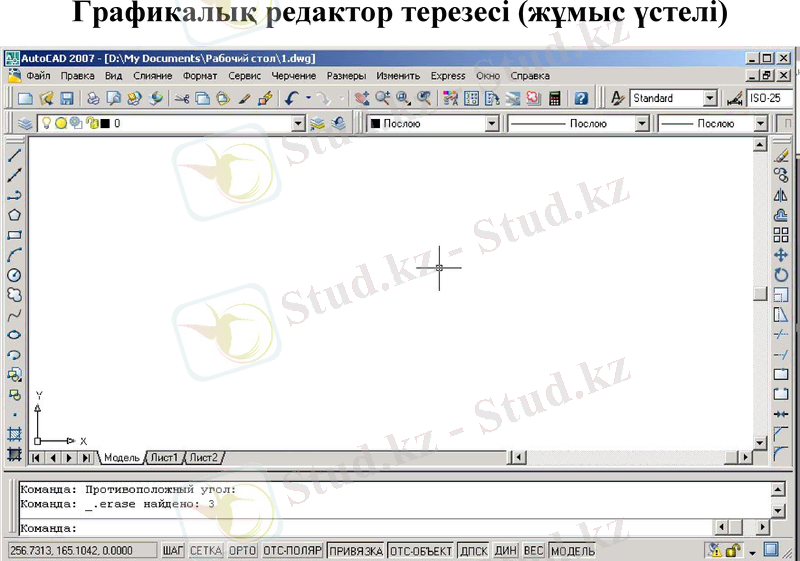800x561 pixels.
Task: Select the Line draw tool
Action: click(14, 155)
